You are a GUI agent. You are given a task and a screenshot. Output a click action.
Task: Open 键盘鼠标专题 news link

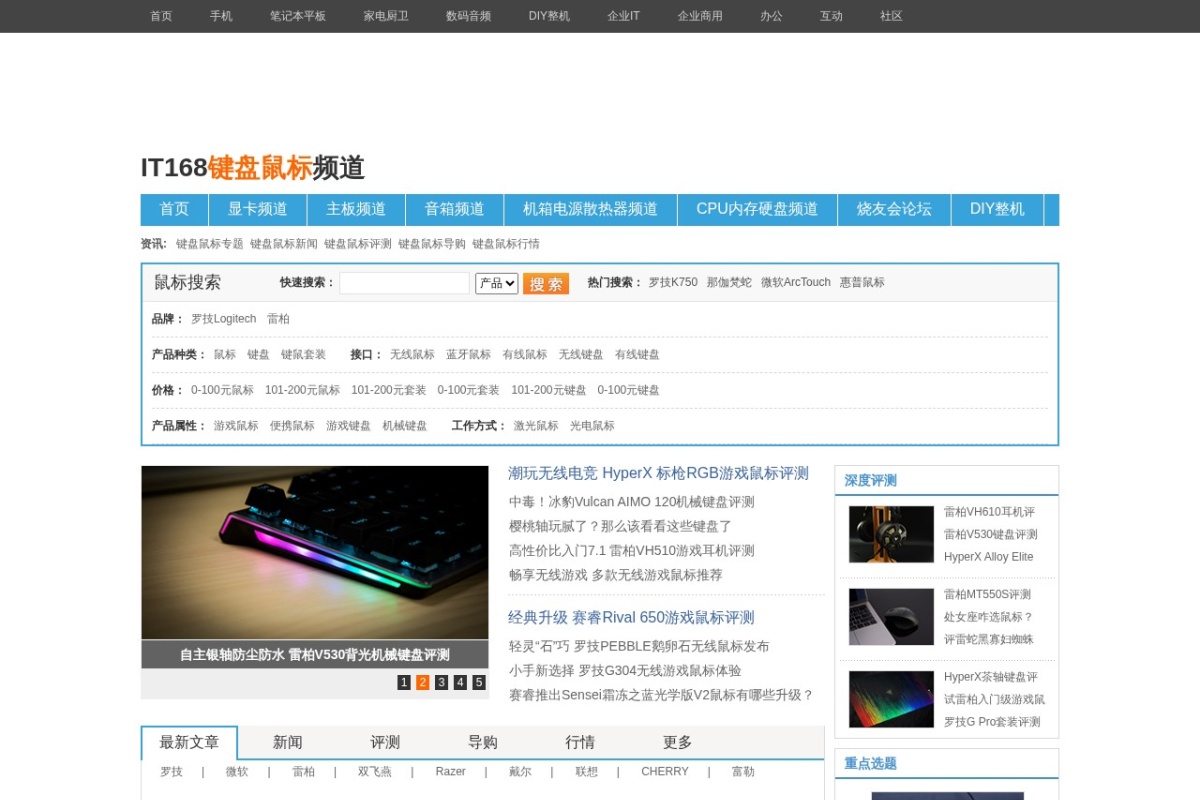(210, 244)
